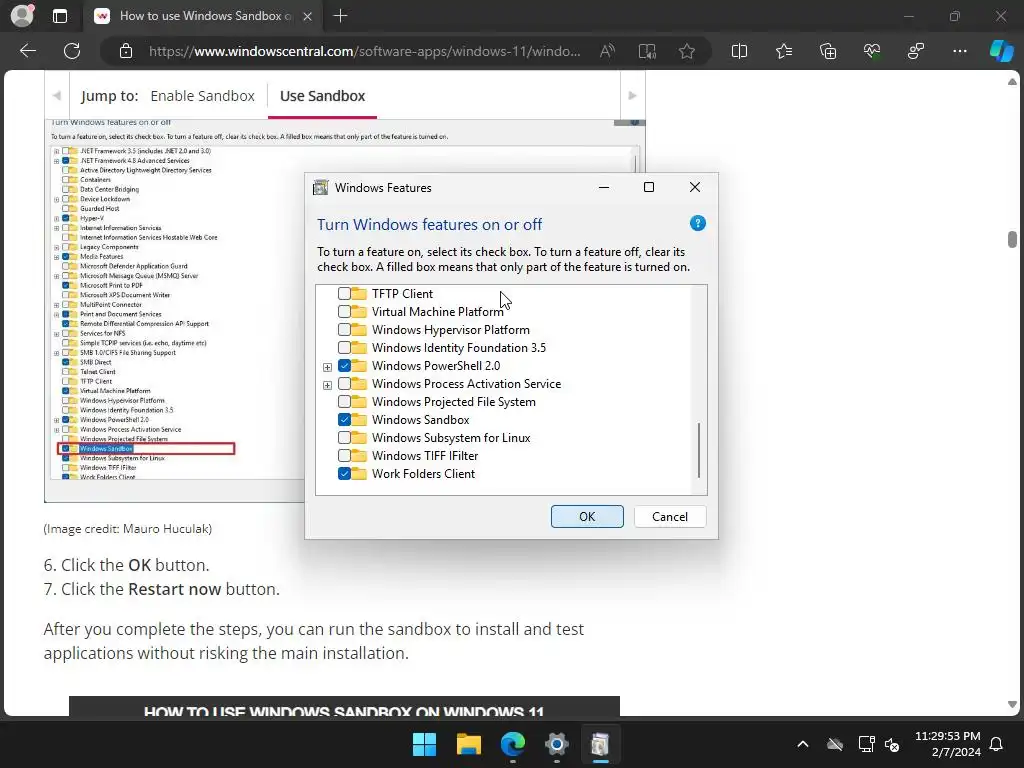This screenshot has height=768, width=1024.
Task: Switch to Edge in taskbar
Action: (x=513, y=744)
